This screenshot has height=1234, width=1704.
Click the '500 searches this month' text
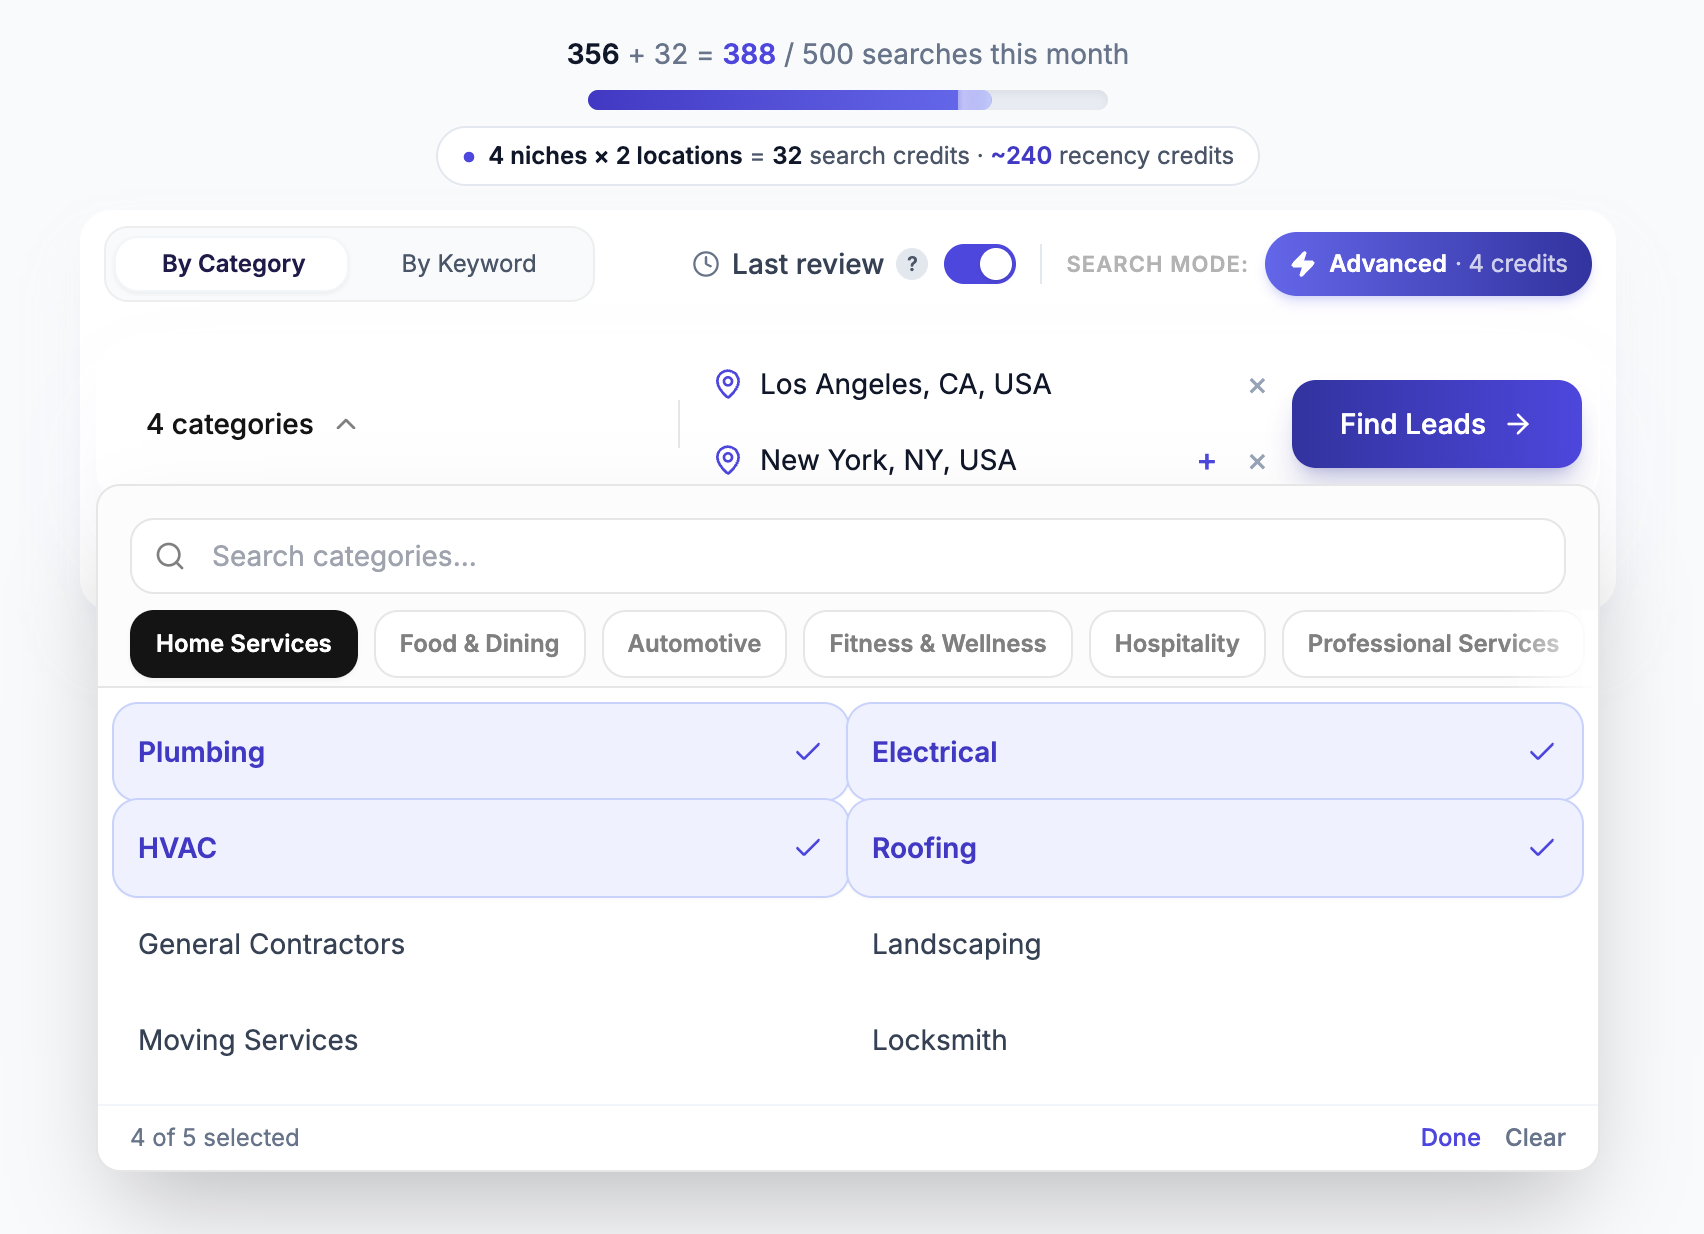[965, 54]
